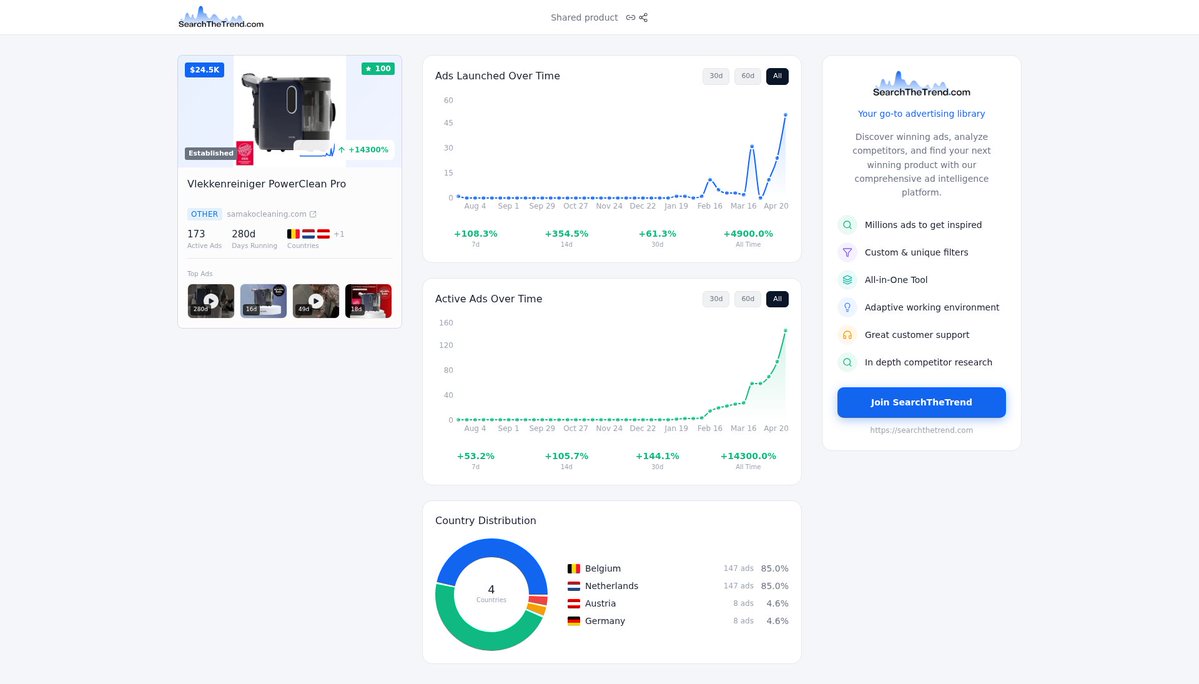Click the peak point of Ads Launched line
1199x684 pixels.
[x=785, y=115]
